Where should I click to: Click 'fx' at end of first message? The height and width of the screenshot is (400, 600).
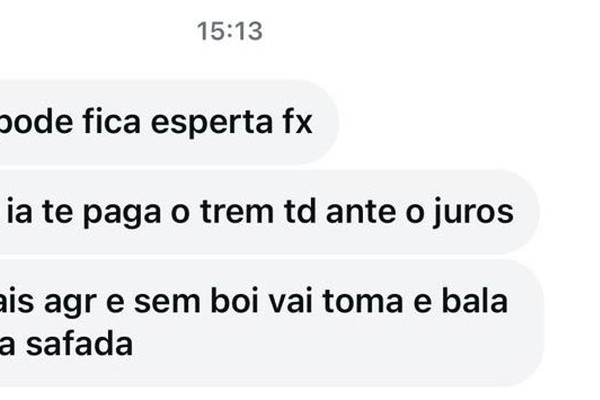[298, 121]
